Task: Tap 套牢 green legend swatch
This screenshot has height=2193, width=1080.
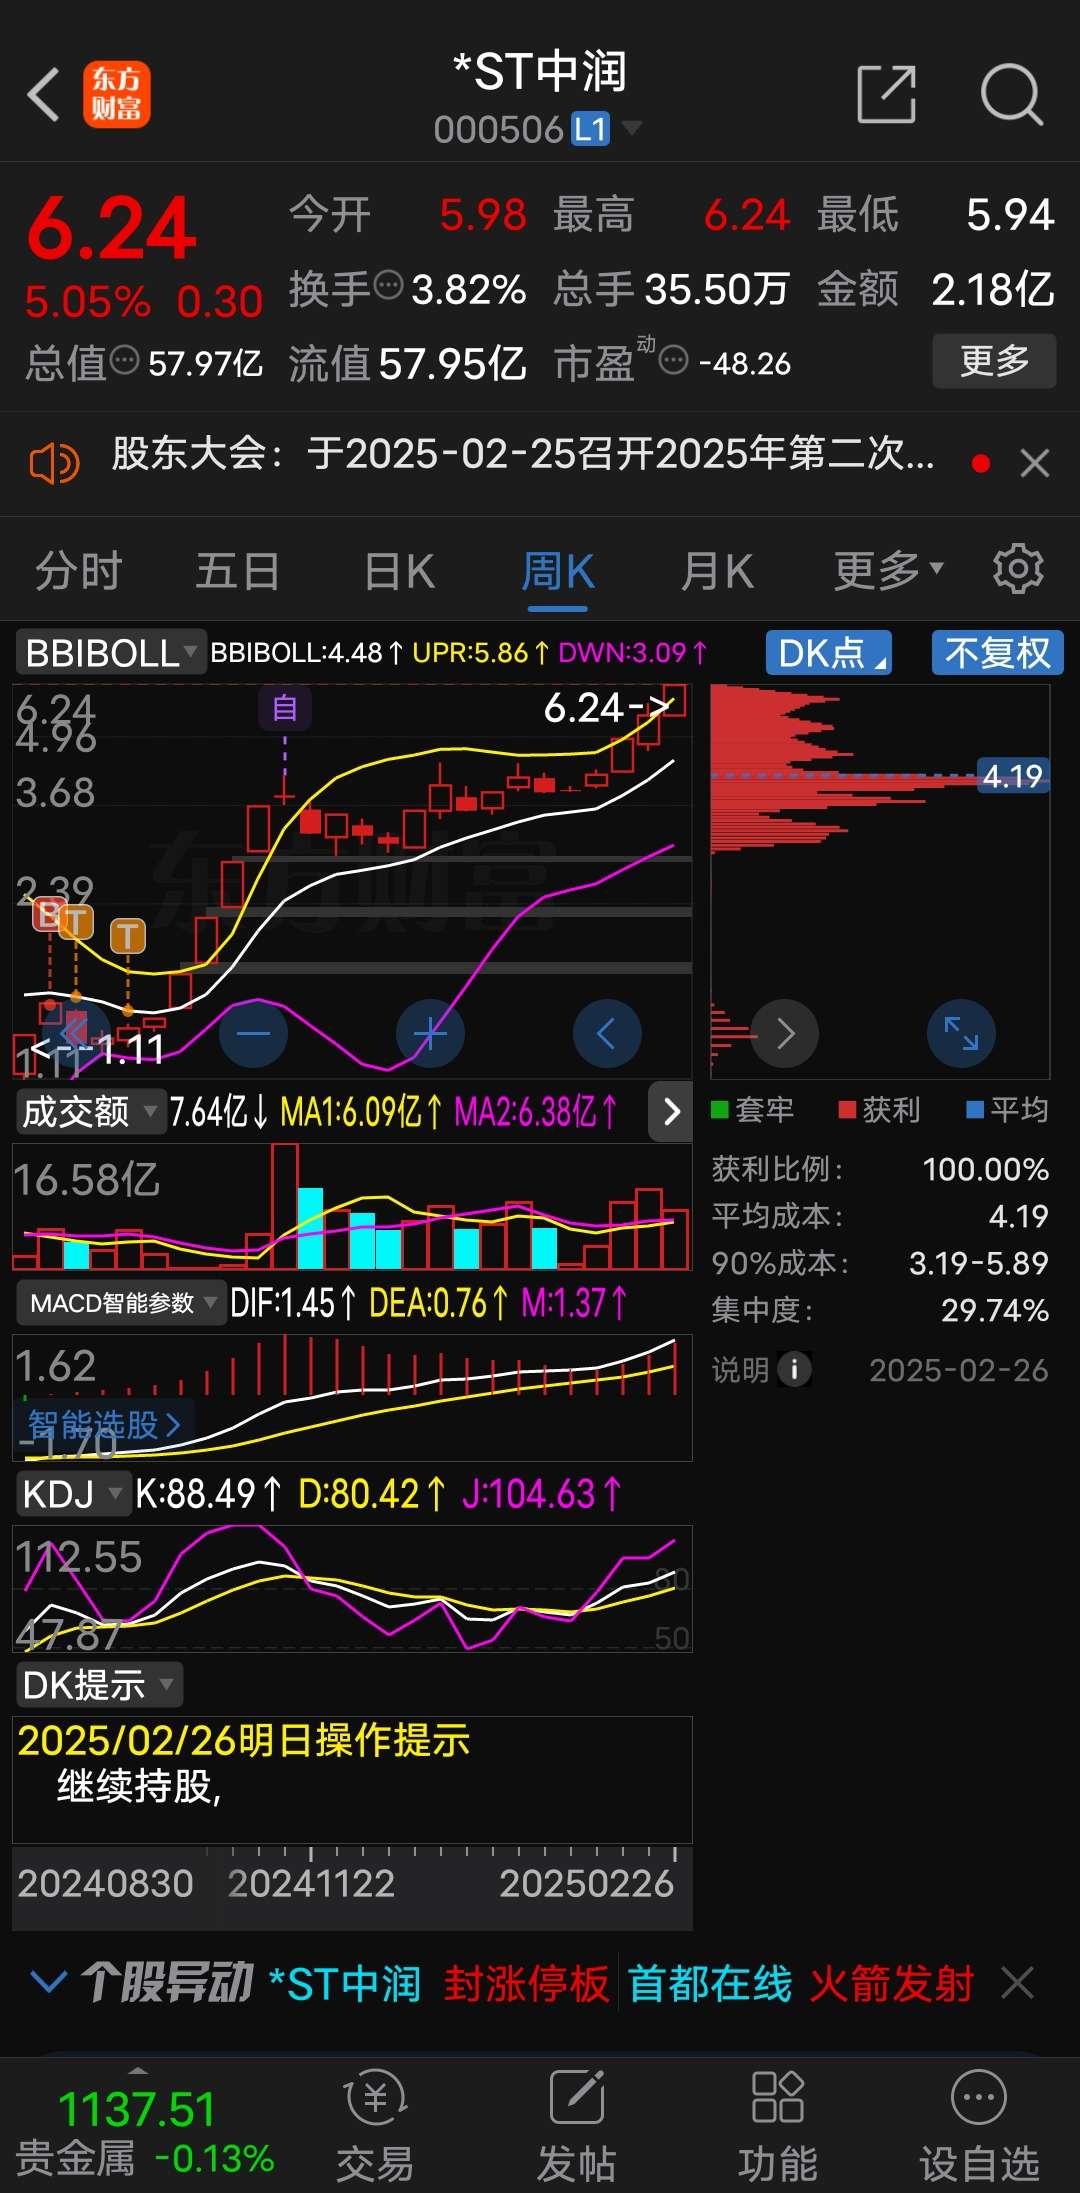Action: click(719, 1109)
